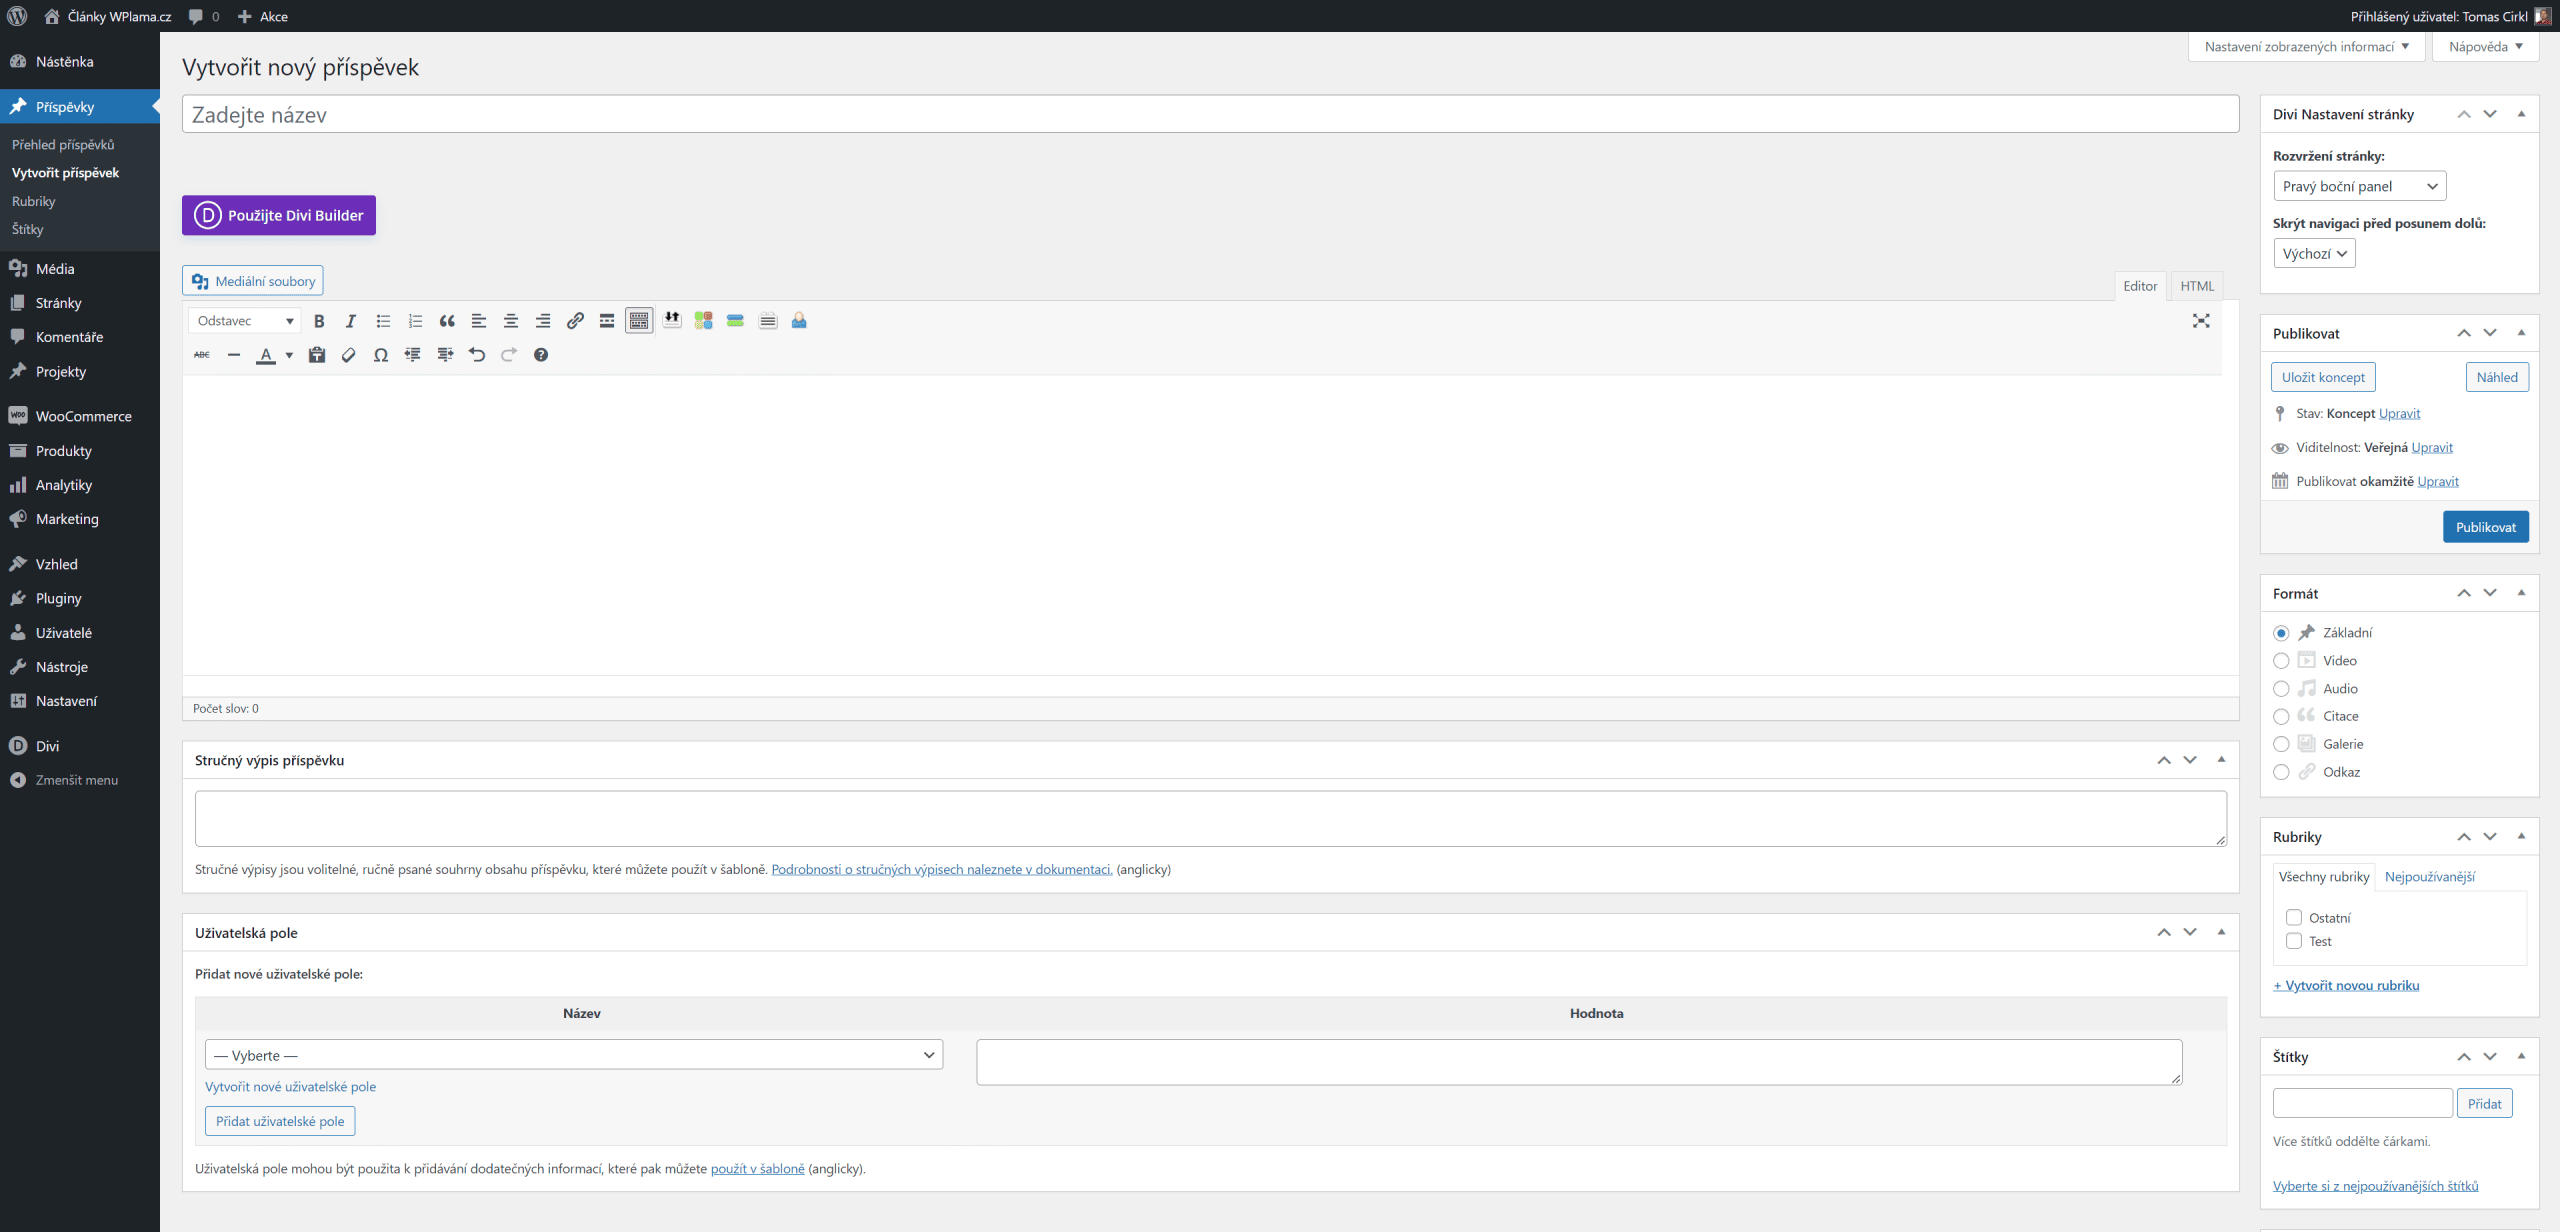Click the Použijte Divi Builder button
The image size is (2560, 1232).
coord(279,215)
